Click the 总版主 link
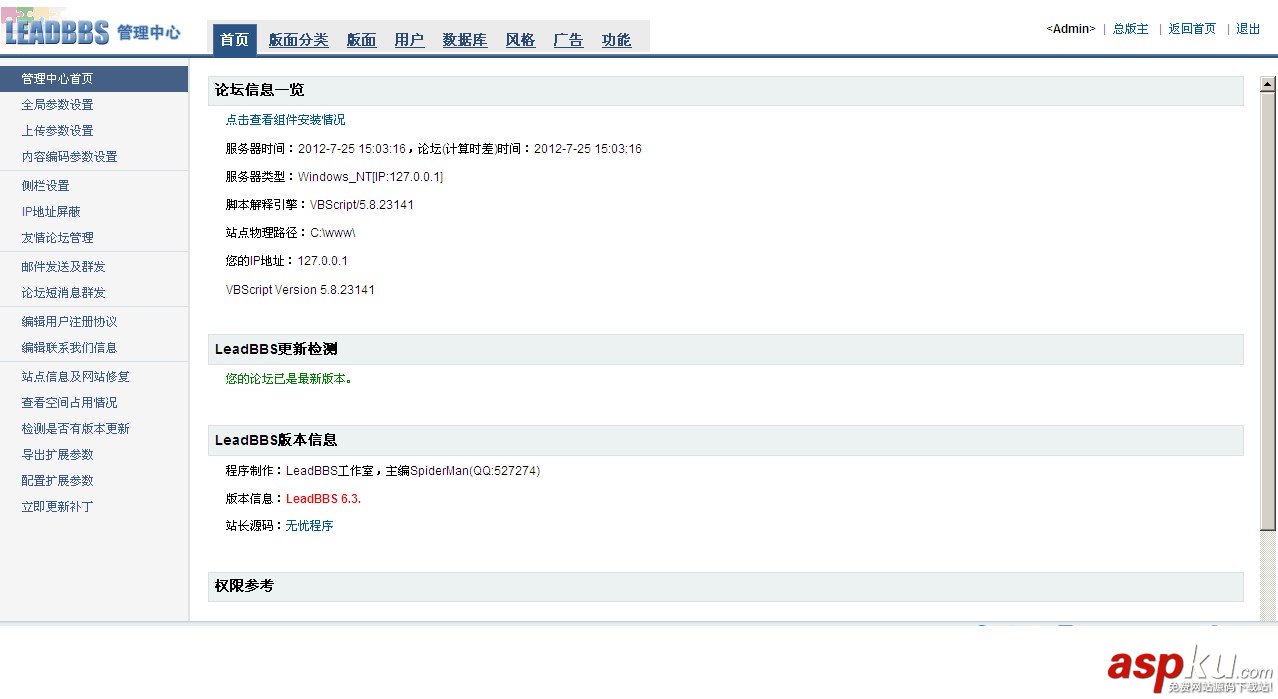 click(1131, 29)
